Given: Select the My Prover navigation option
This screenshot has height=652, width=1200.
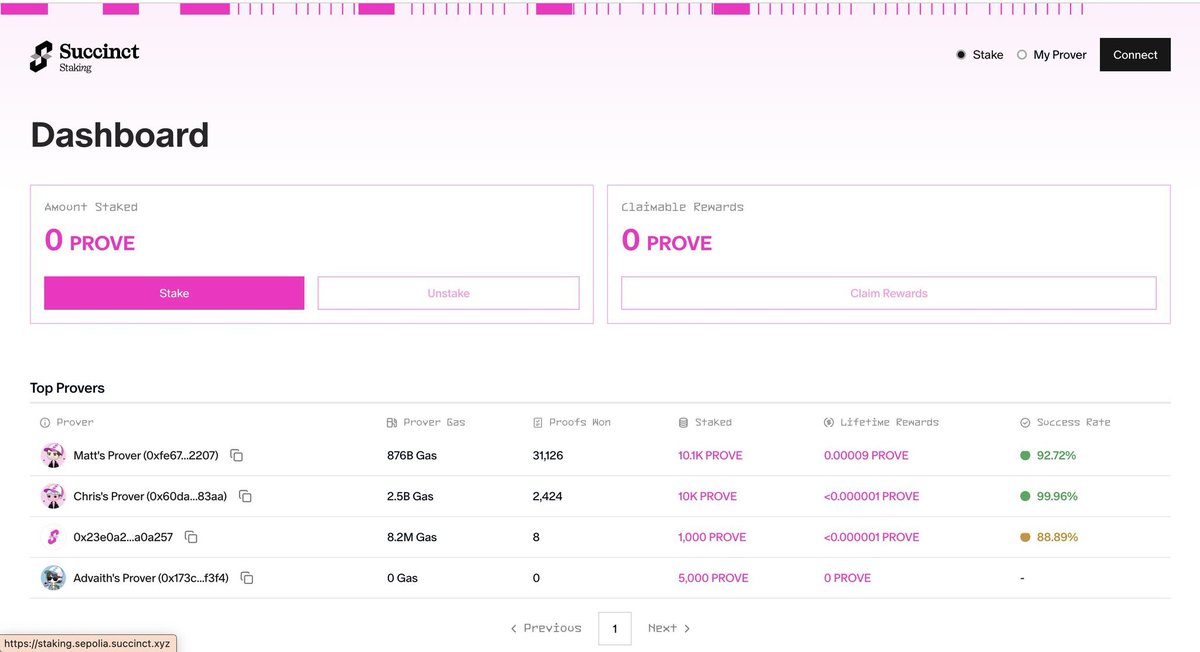Looking at the screenshot, I should pos(1052,55).
